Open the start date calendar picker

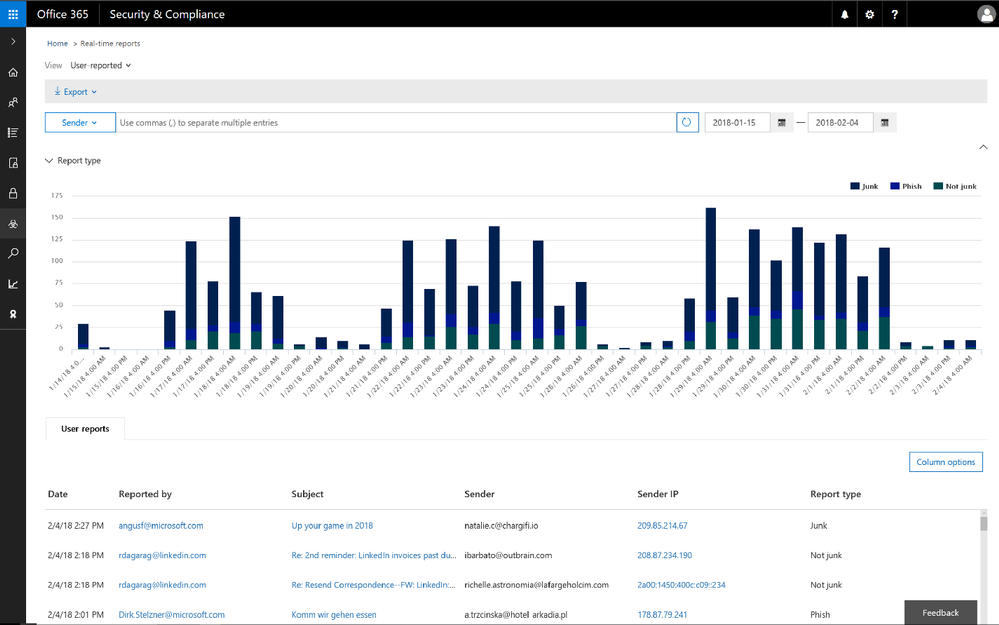(782, 122)
